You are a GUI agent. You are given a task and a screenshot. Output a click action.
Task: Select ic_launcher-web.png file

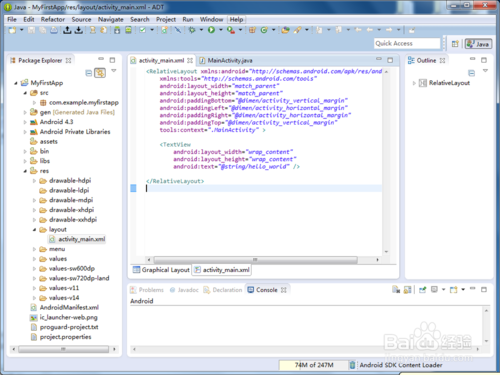tap(64, 317)
